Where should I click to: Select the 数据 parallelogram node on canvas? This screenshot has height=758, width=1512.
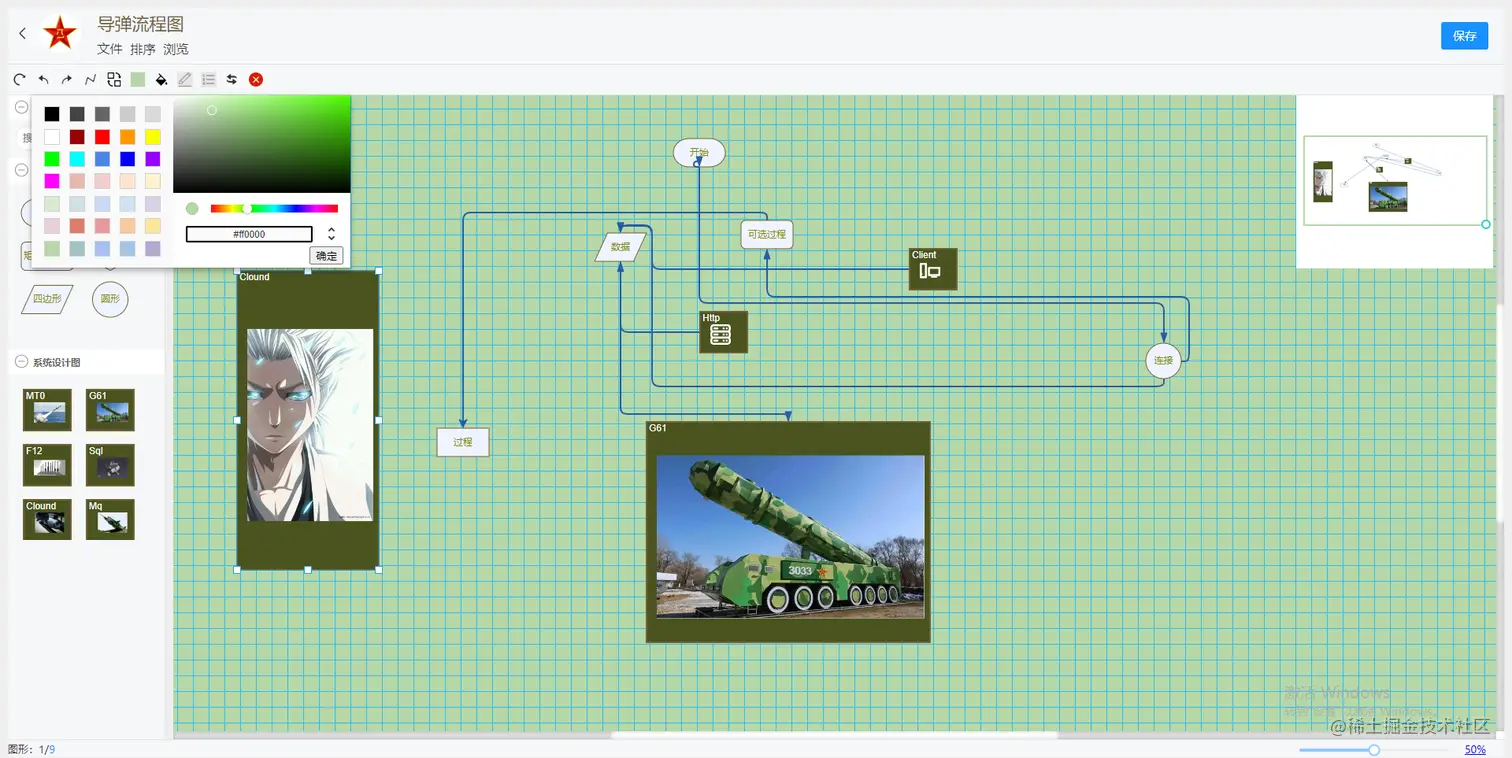coord(621,247)
